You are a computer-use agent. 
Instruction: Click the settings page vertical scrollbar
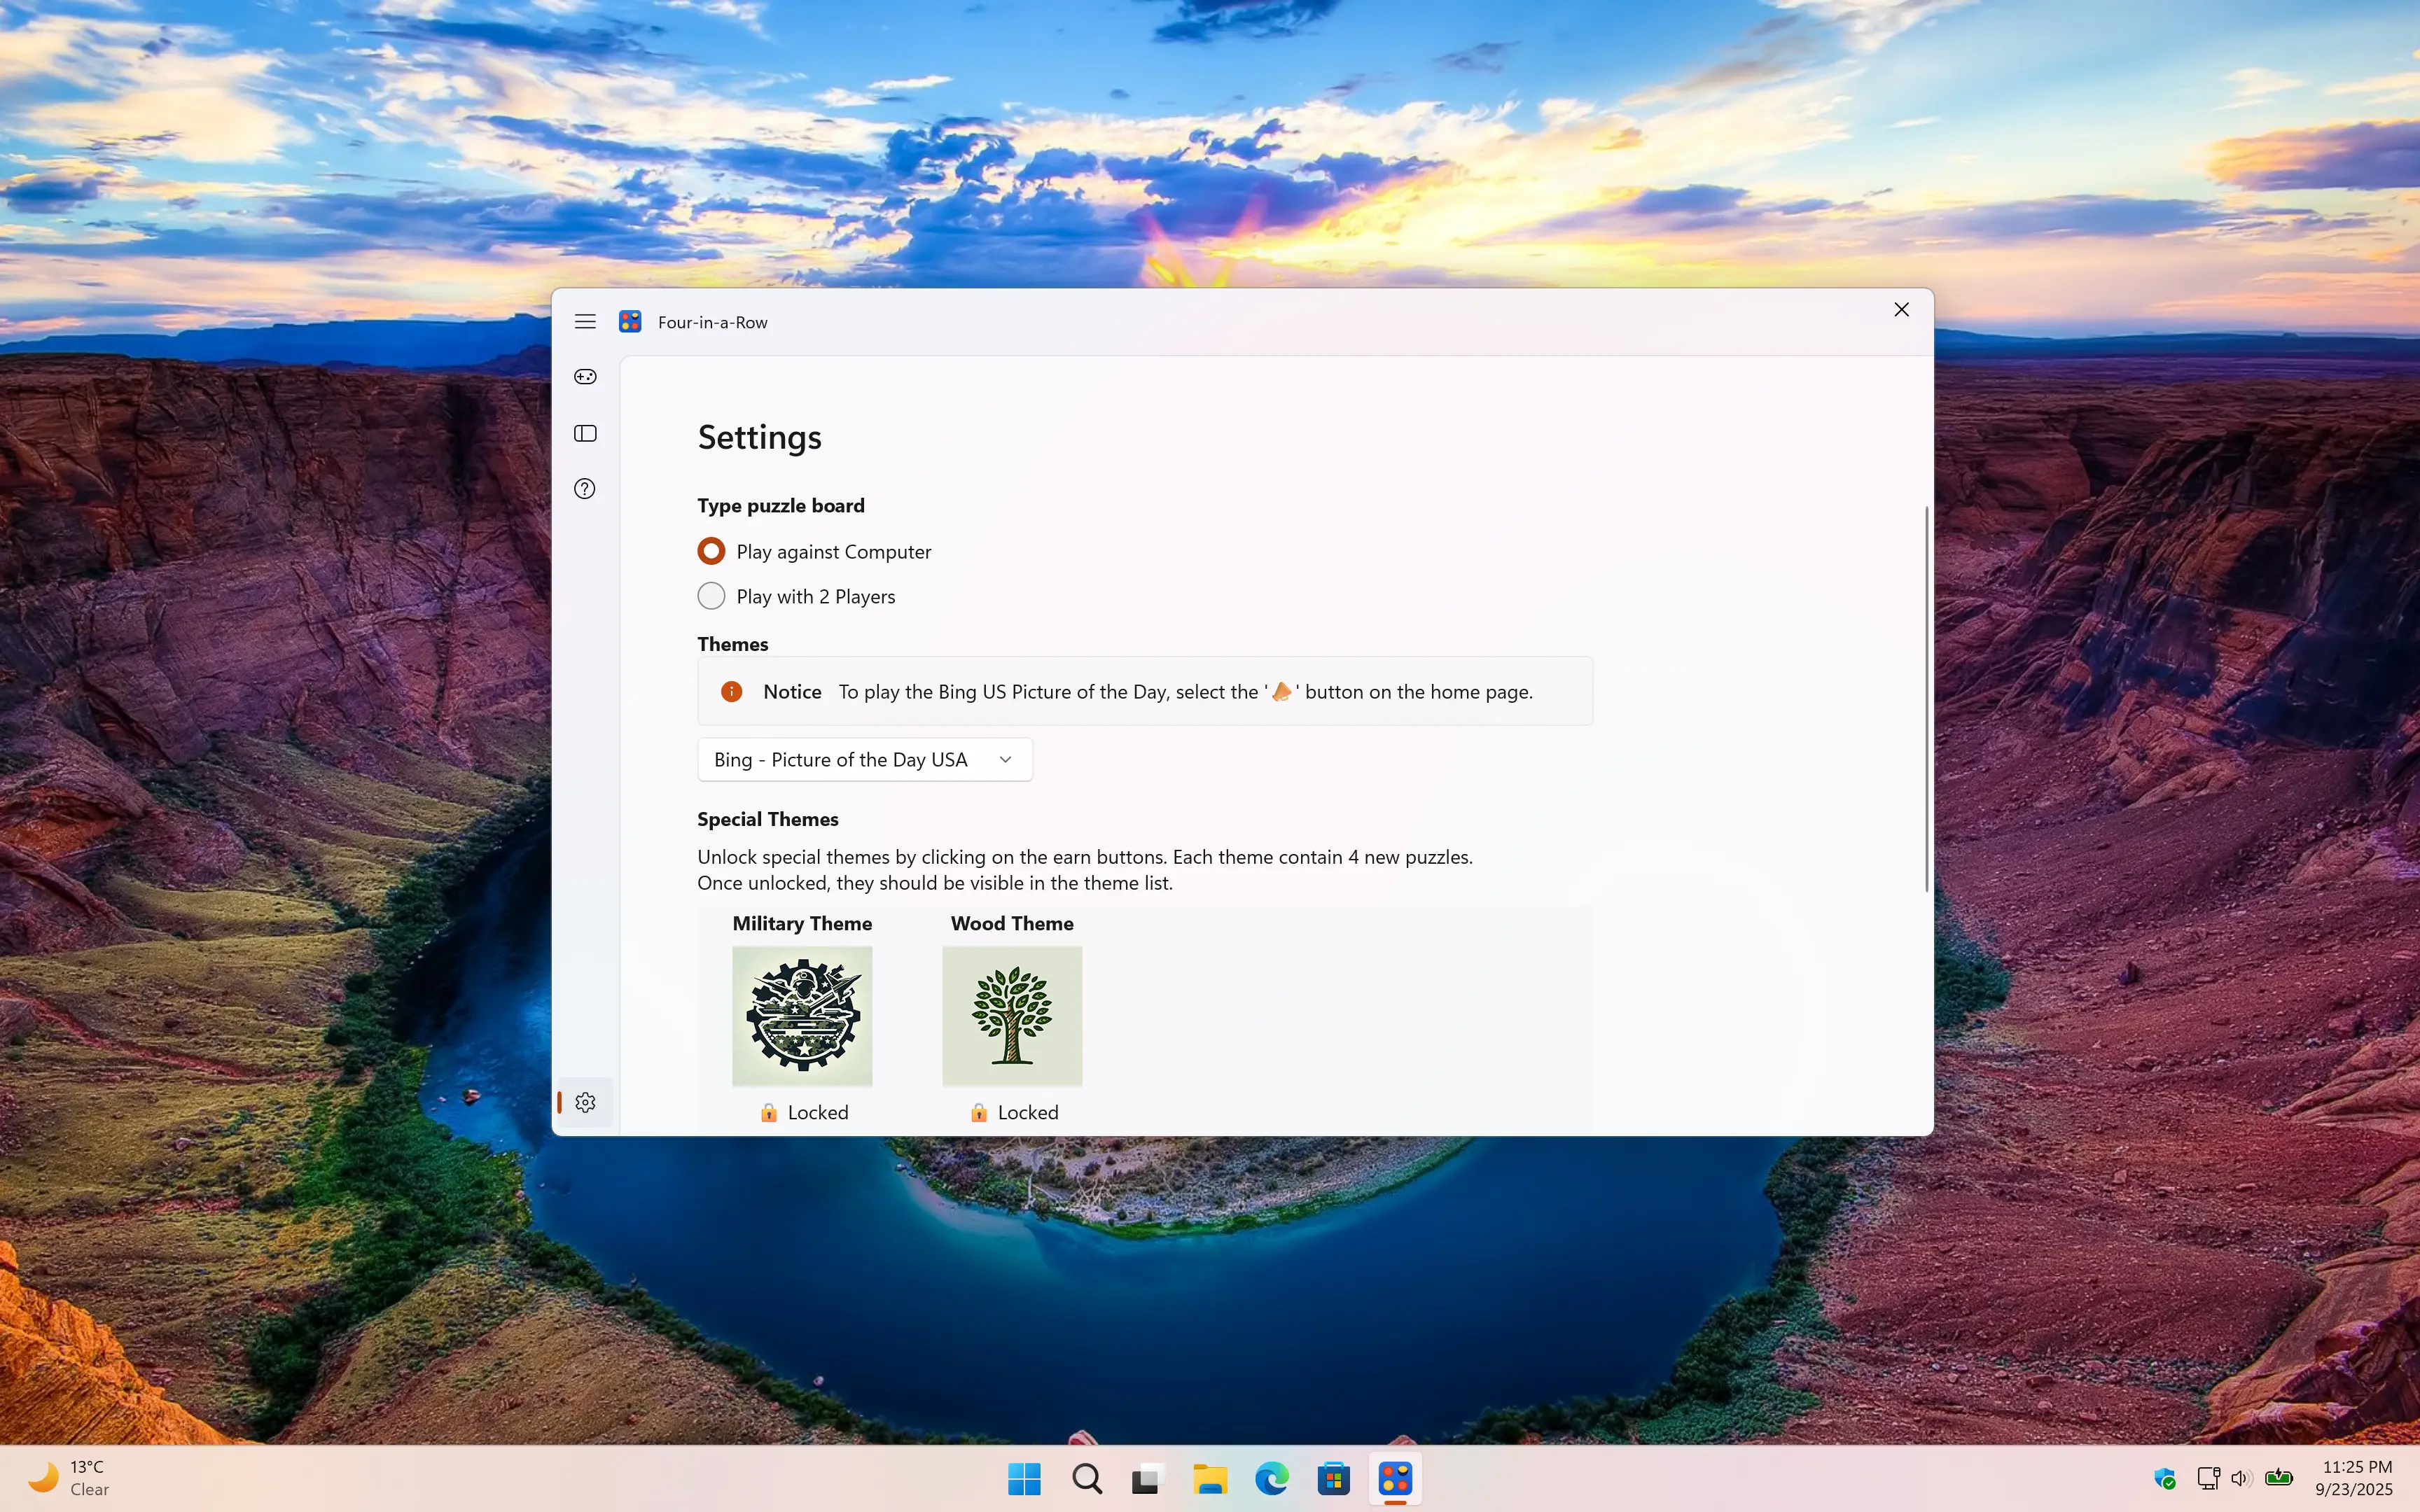(x=1926, y=700)
